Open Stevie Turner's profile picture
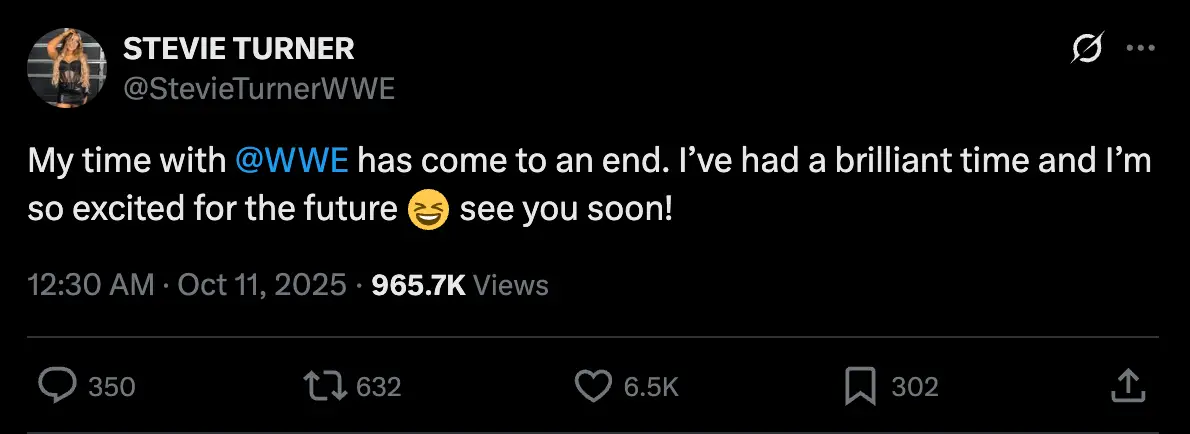The width and height of the screenshot is (1190, 434). 66,67
